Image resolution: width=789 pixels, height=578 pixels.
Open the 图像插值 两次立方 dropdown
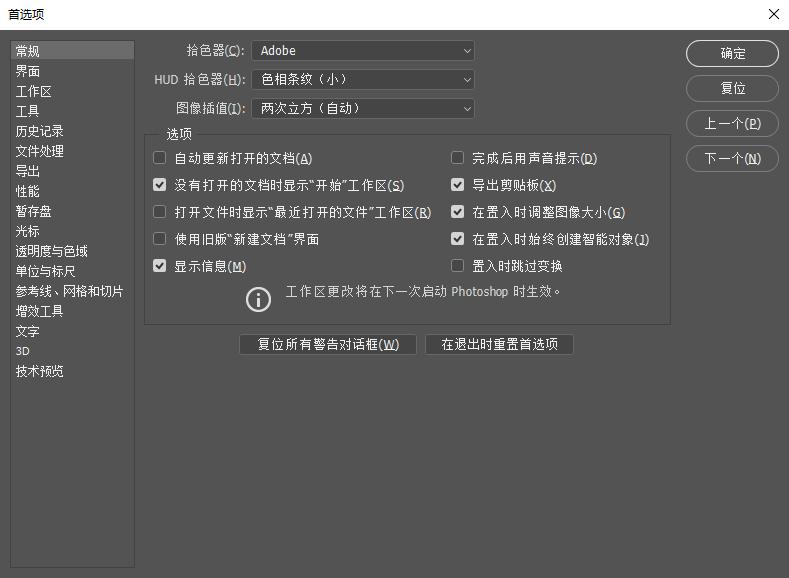click(x=363, y=108)
